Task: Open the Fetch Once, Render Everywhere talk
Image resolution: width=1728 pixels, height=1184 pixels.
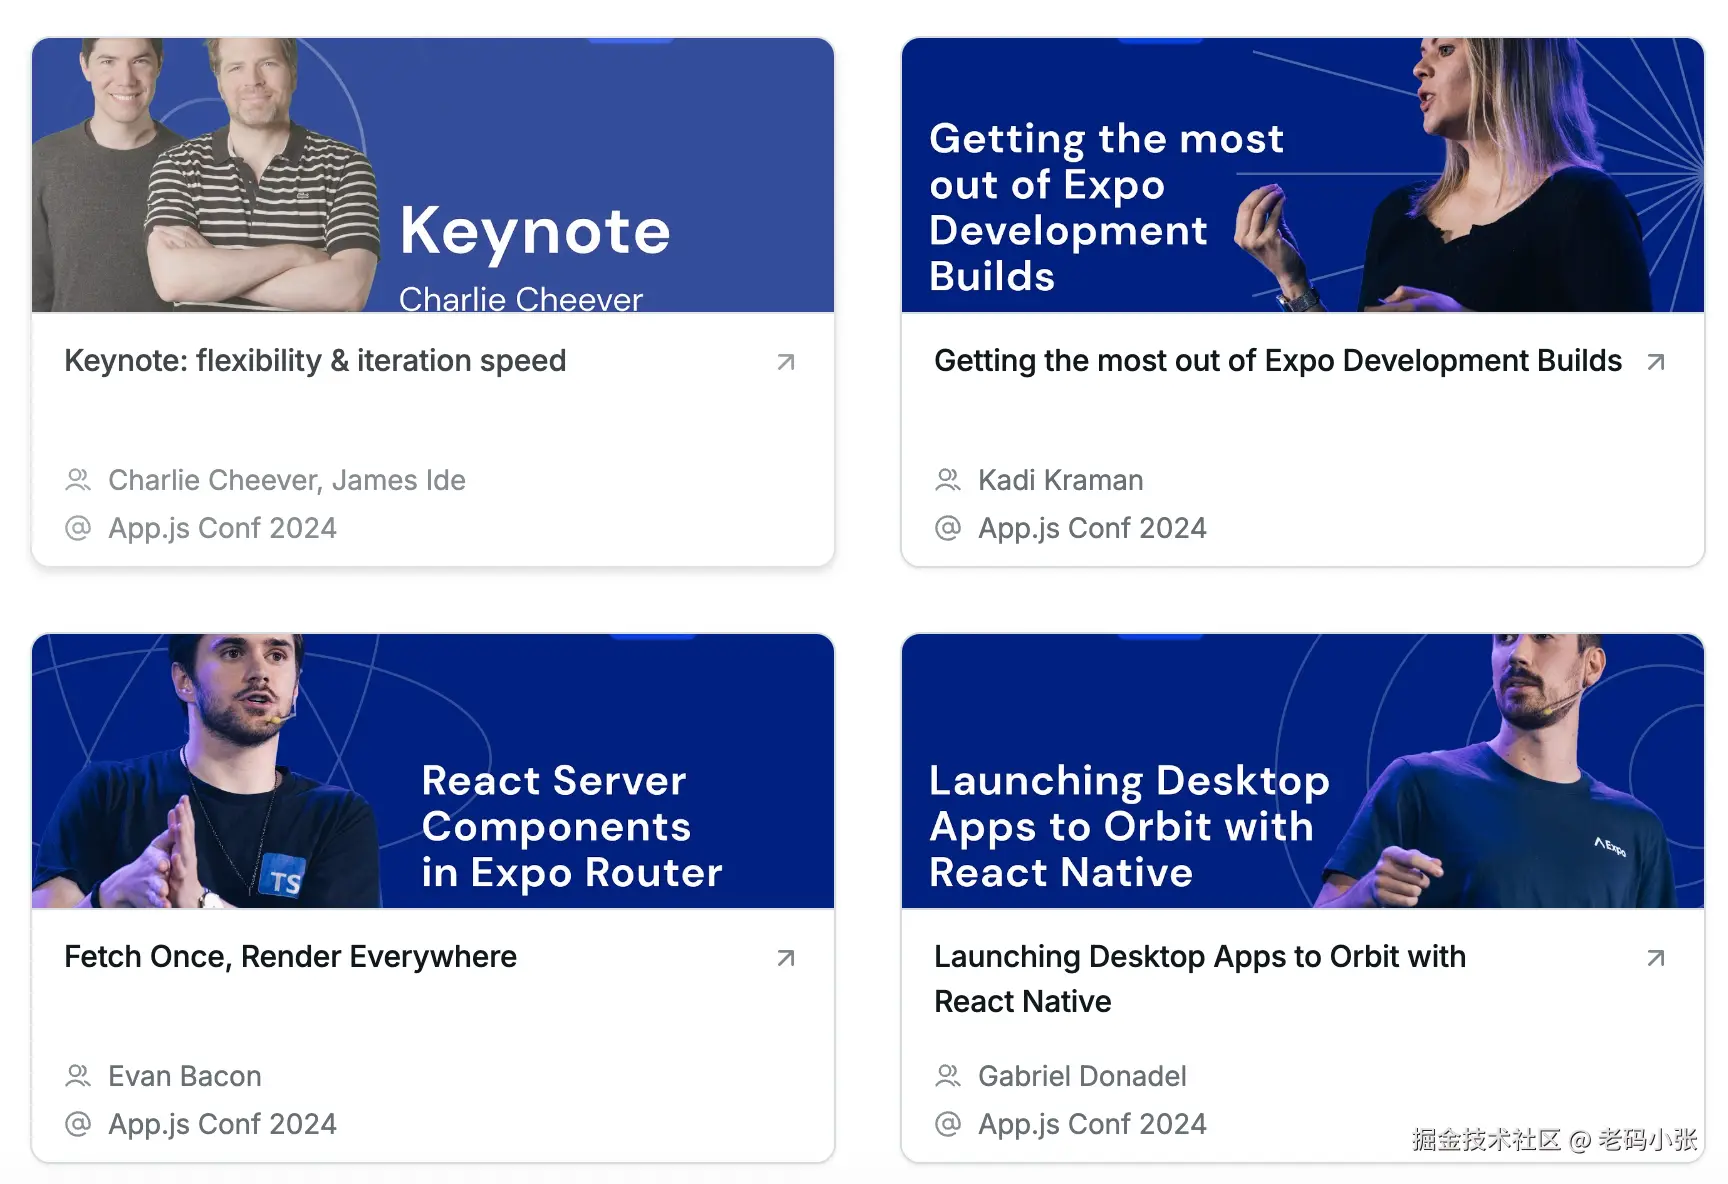Action: click(291, 957)
